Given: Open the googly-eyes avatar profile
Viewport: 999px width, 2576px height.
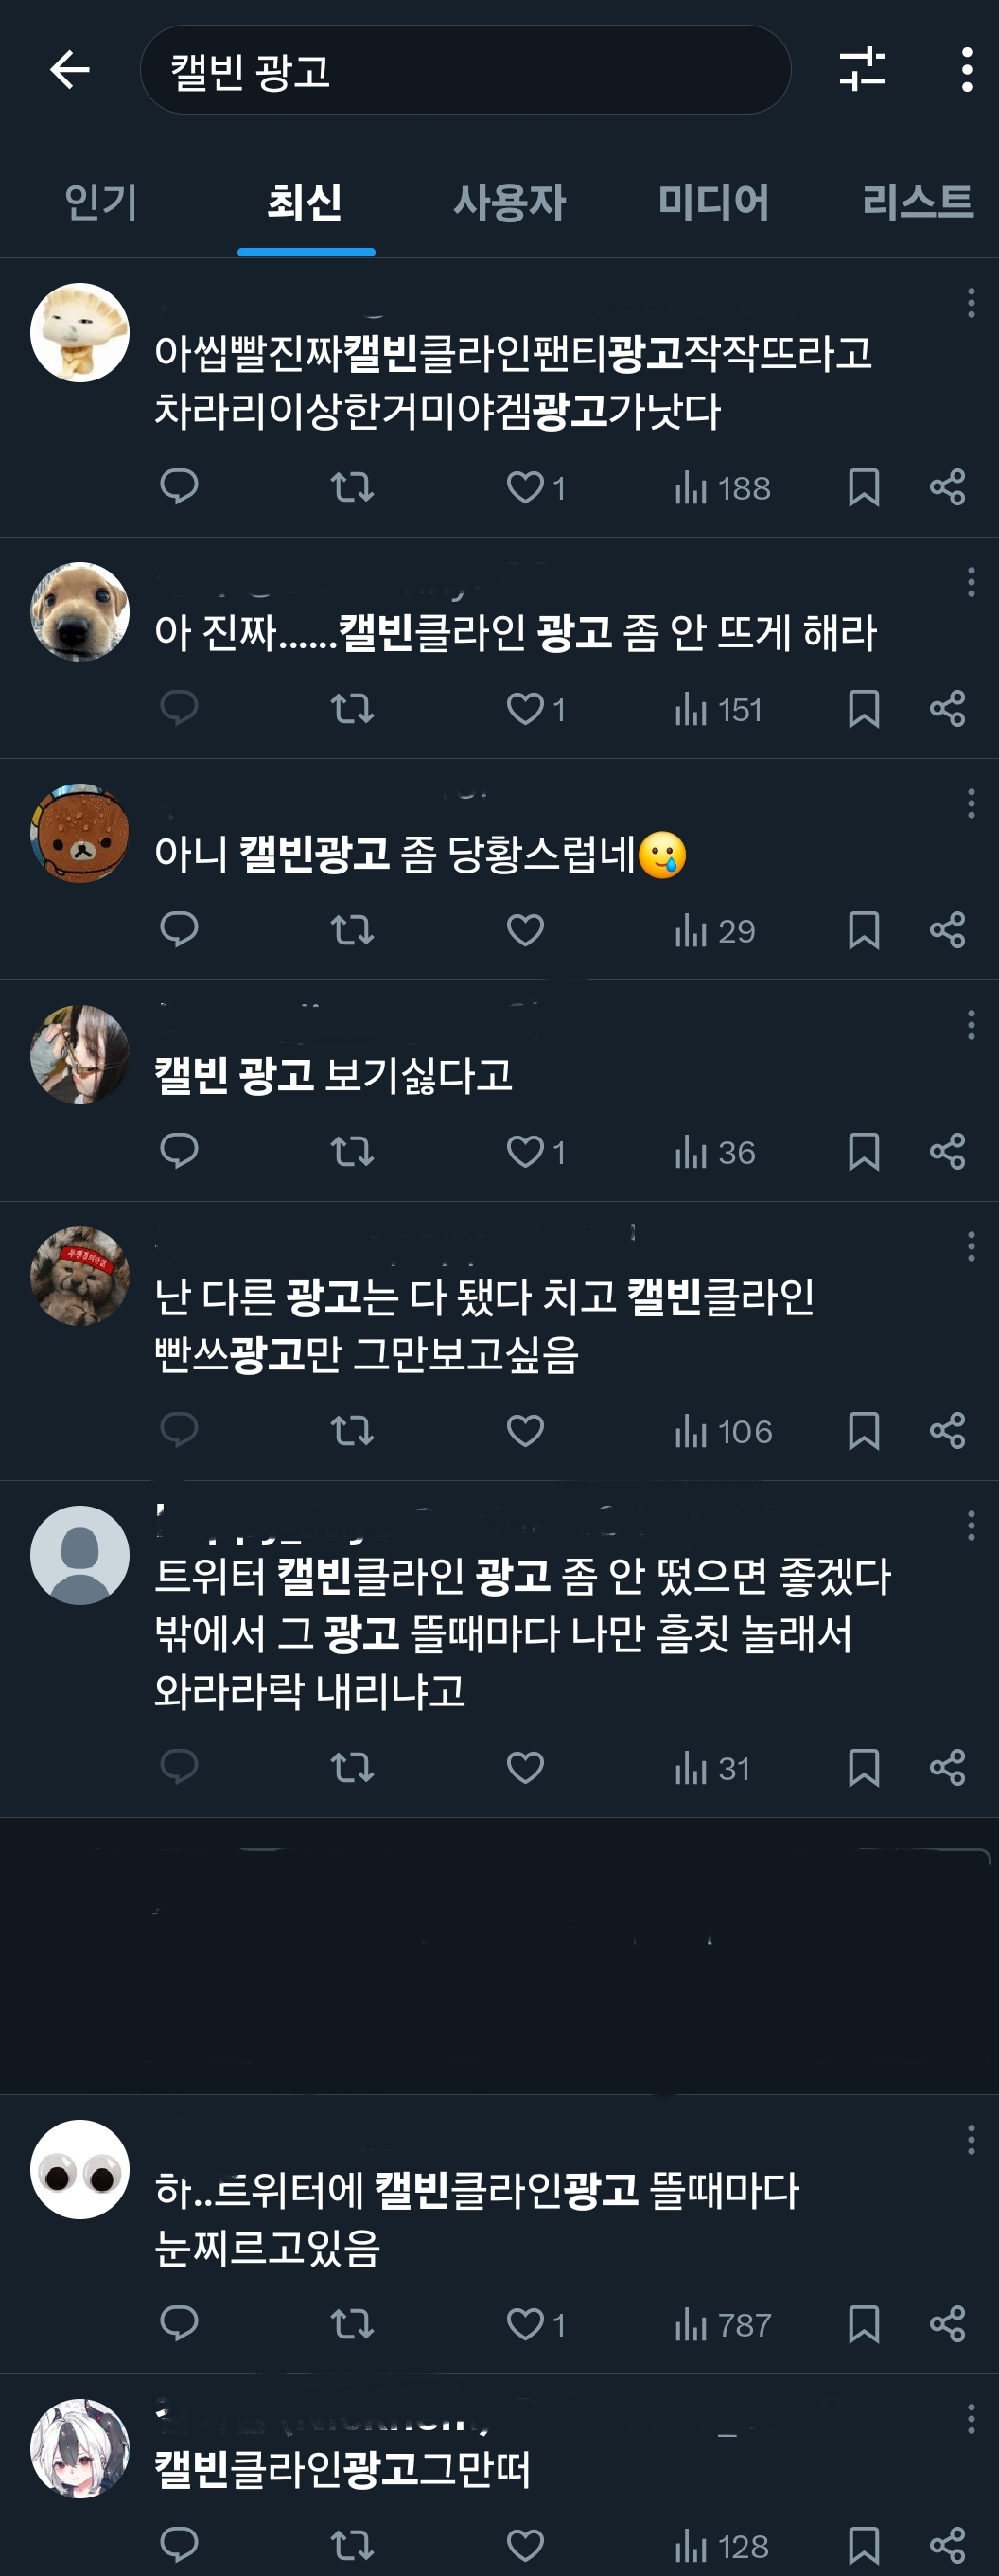Looking at the screenshot, I should point(80,2169).
